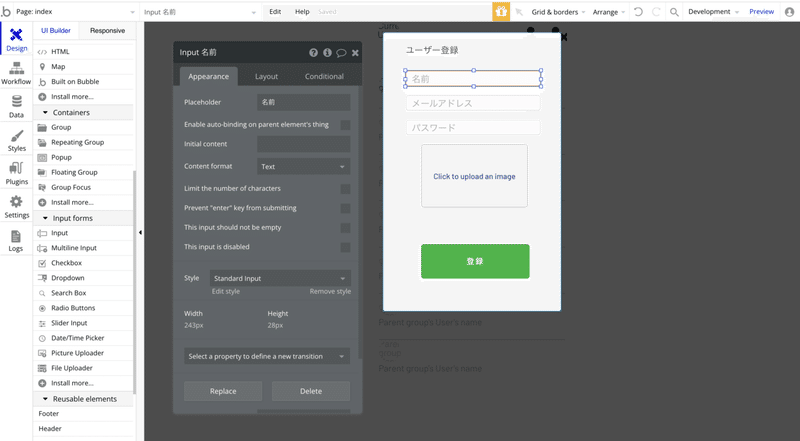
Task: Click the Edit style link
Action: tap(226, 291)
